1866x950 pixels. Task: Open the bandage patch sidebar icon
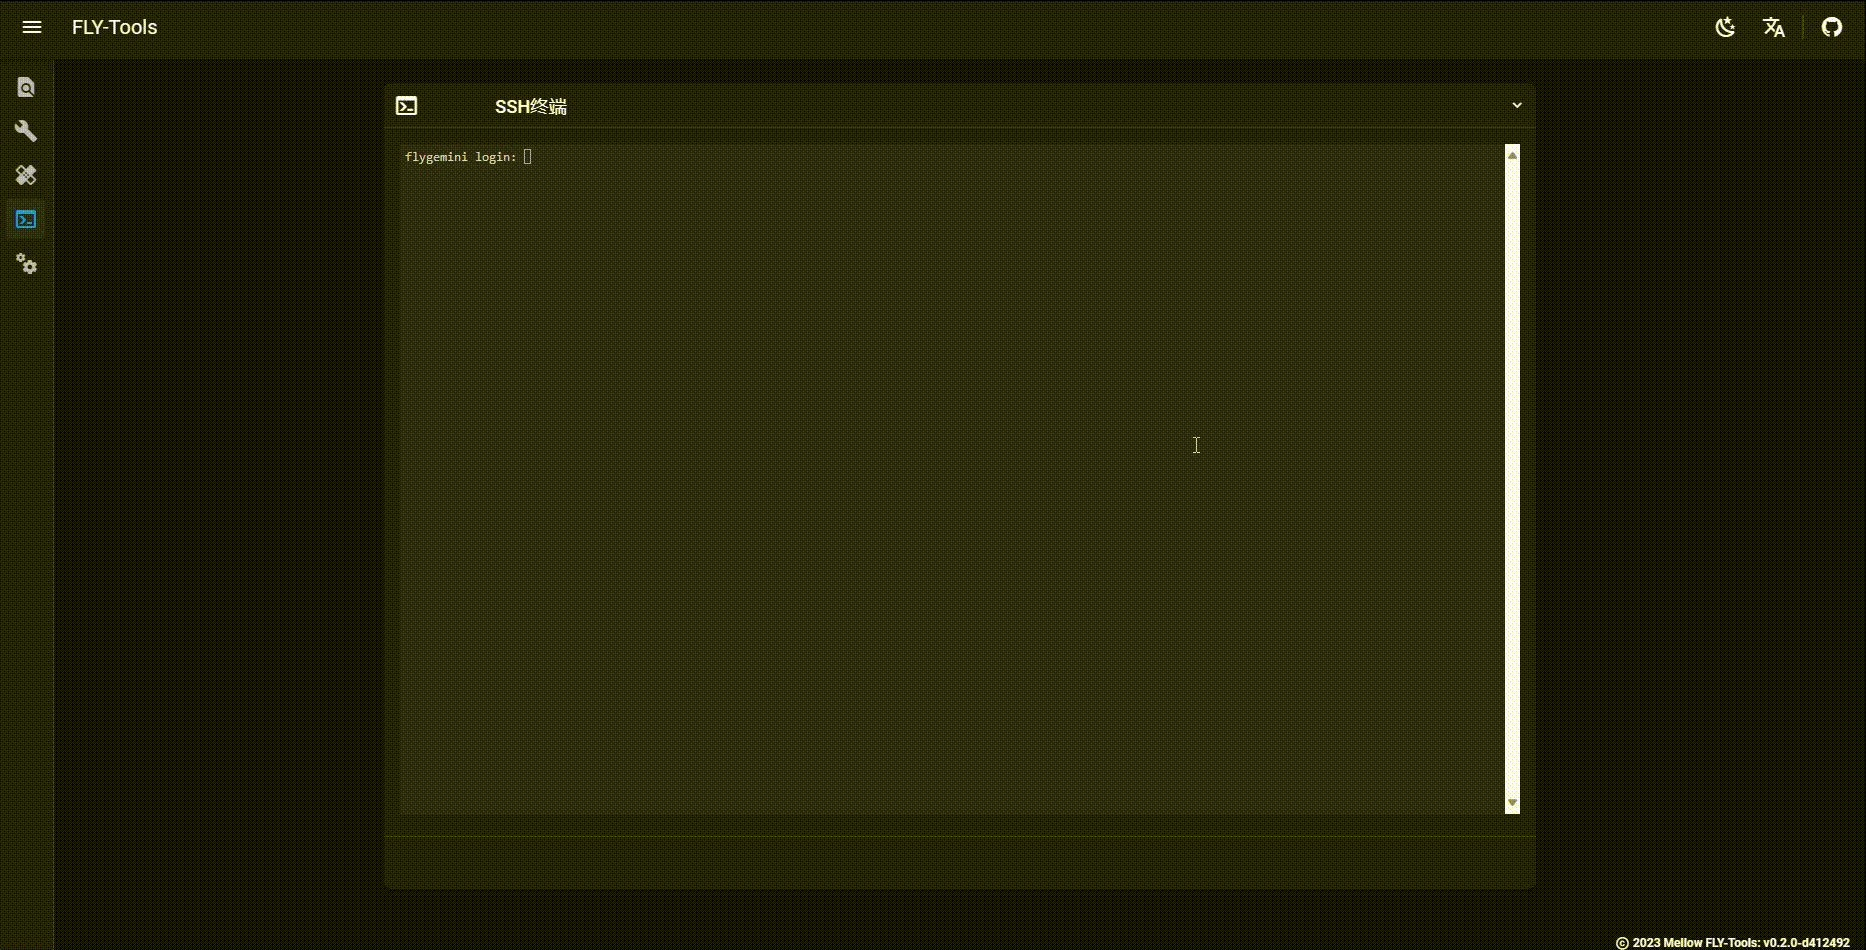click(x=26, y=175)
